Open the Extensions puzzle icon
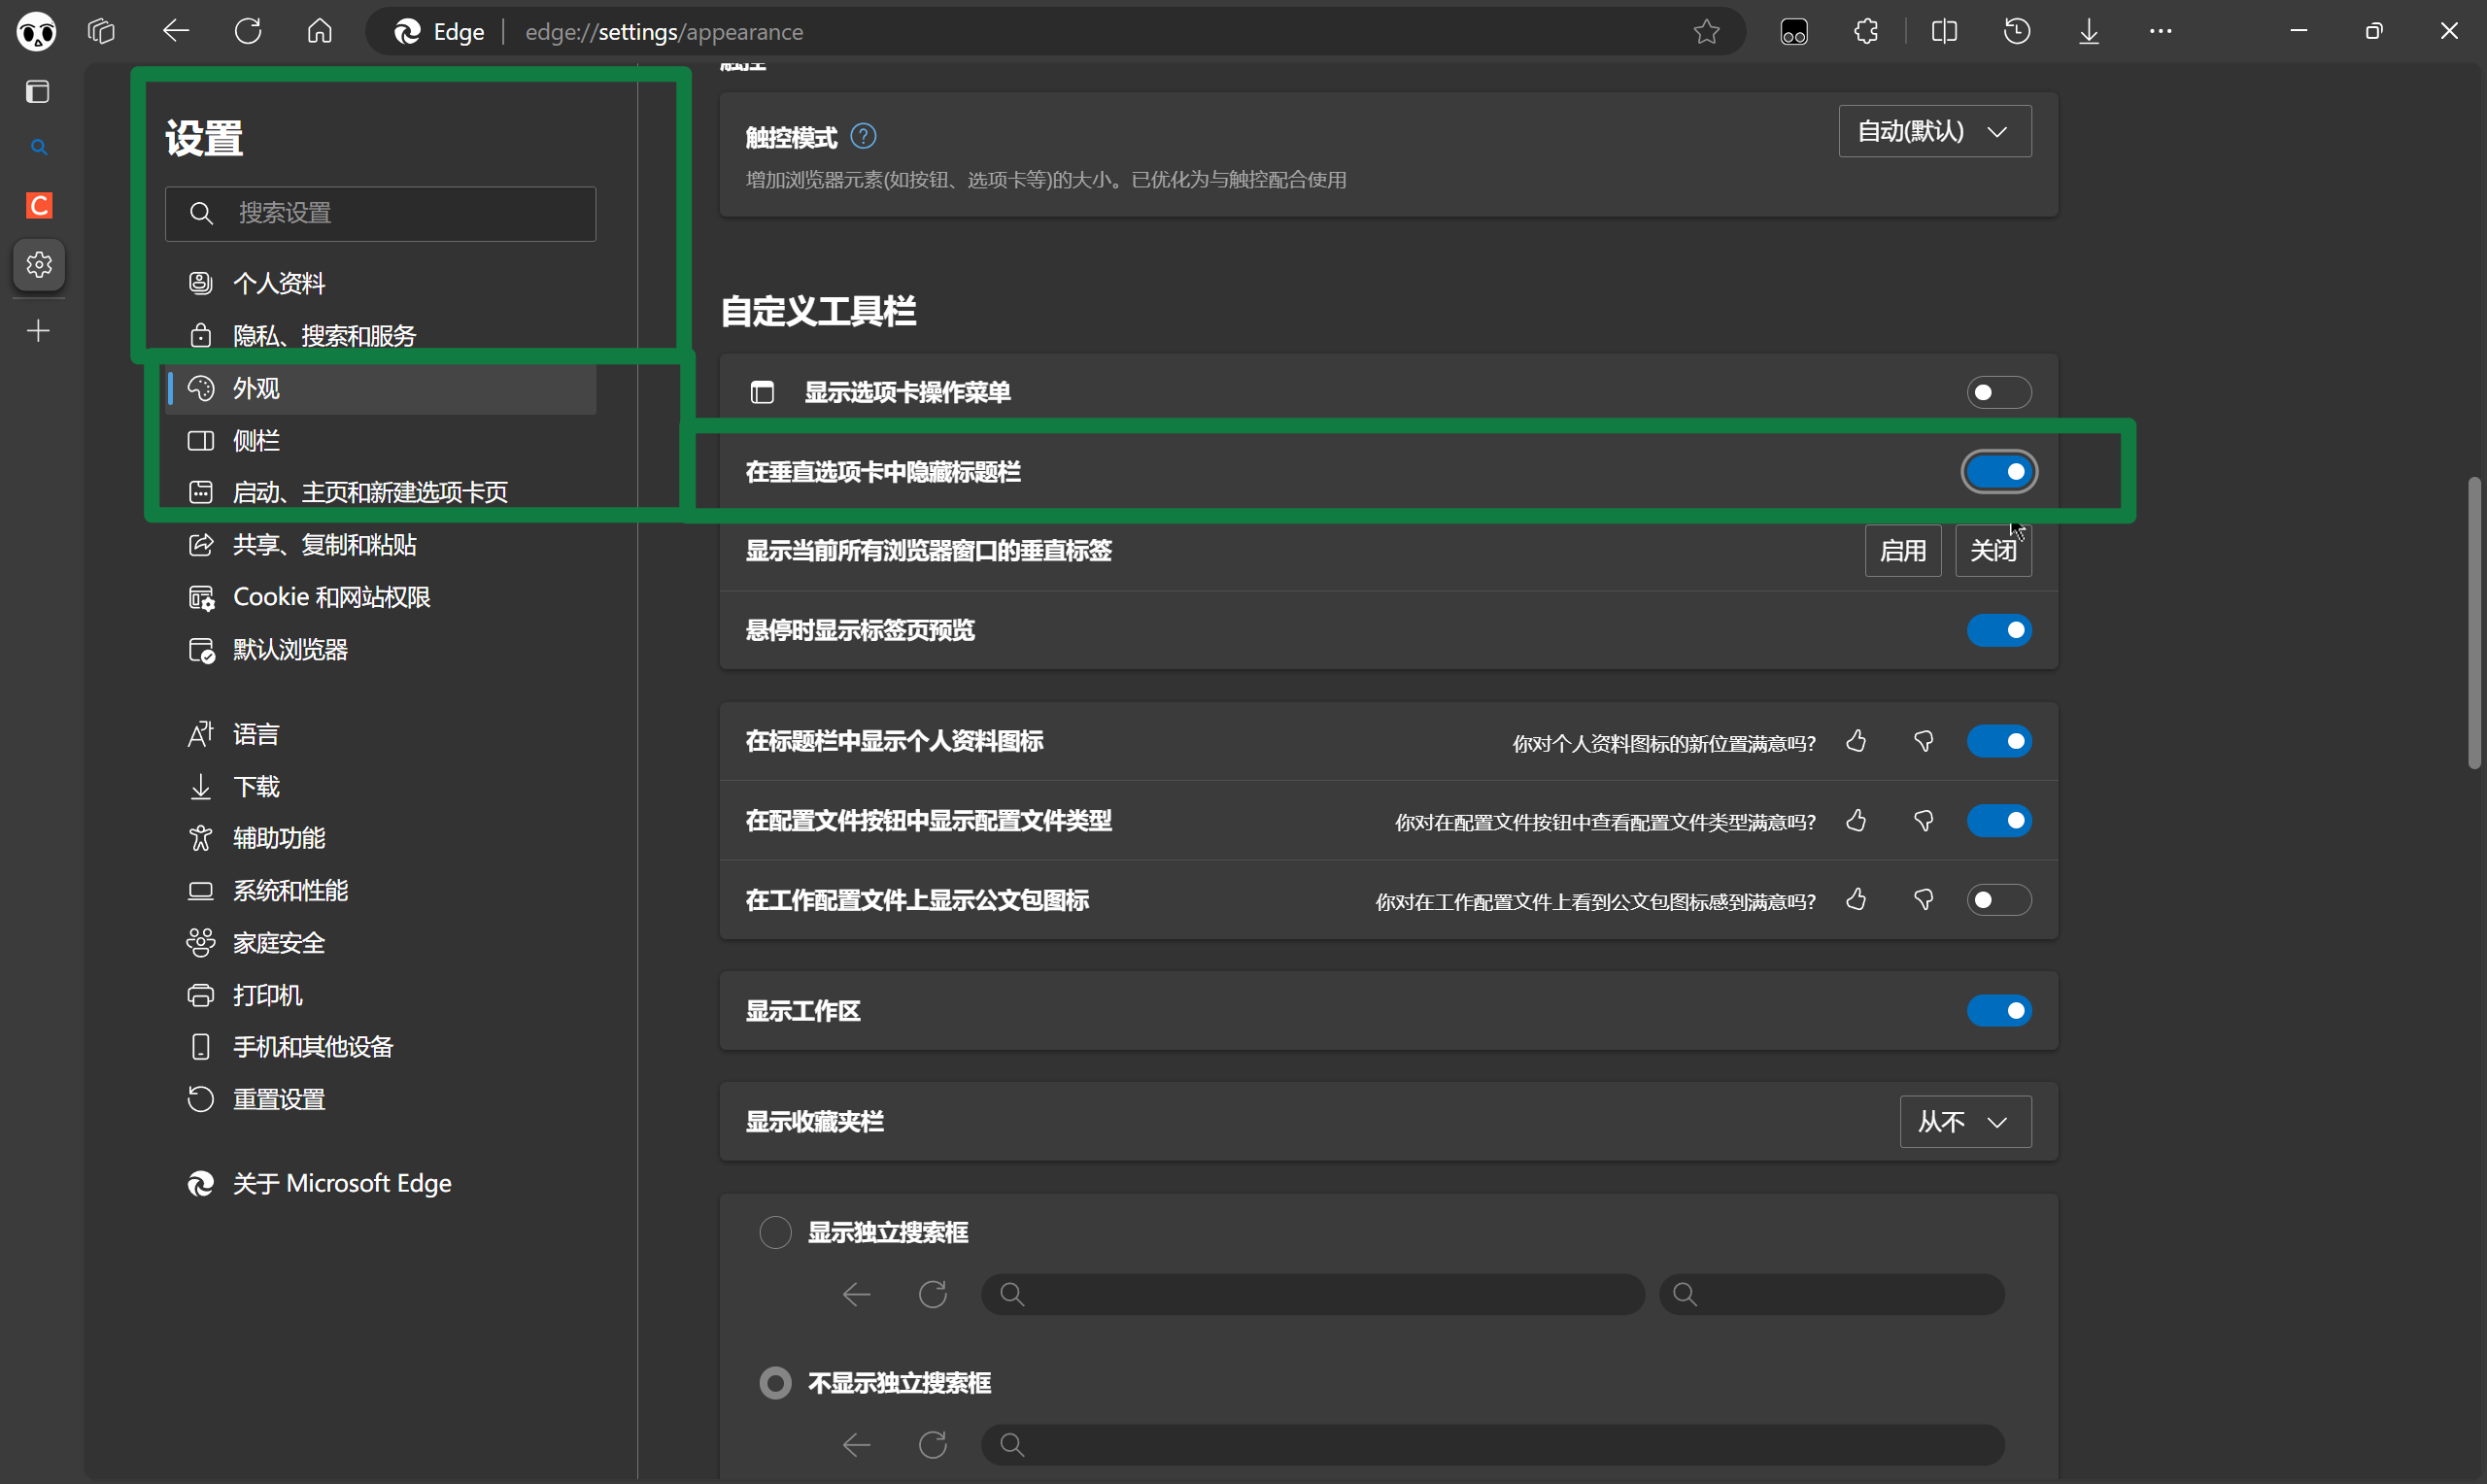 coord(1865,32)
